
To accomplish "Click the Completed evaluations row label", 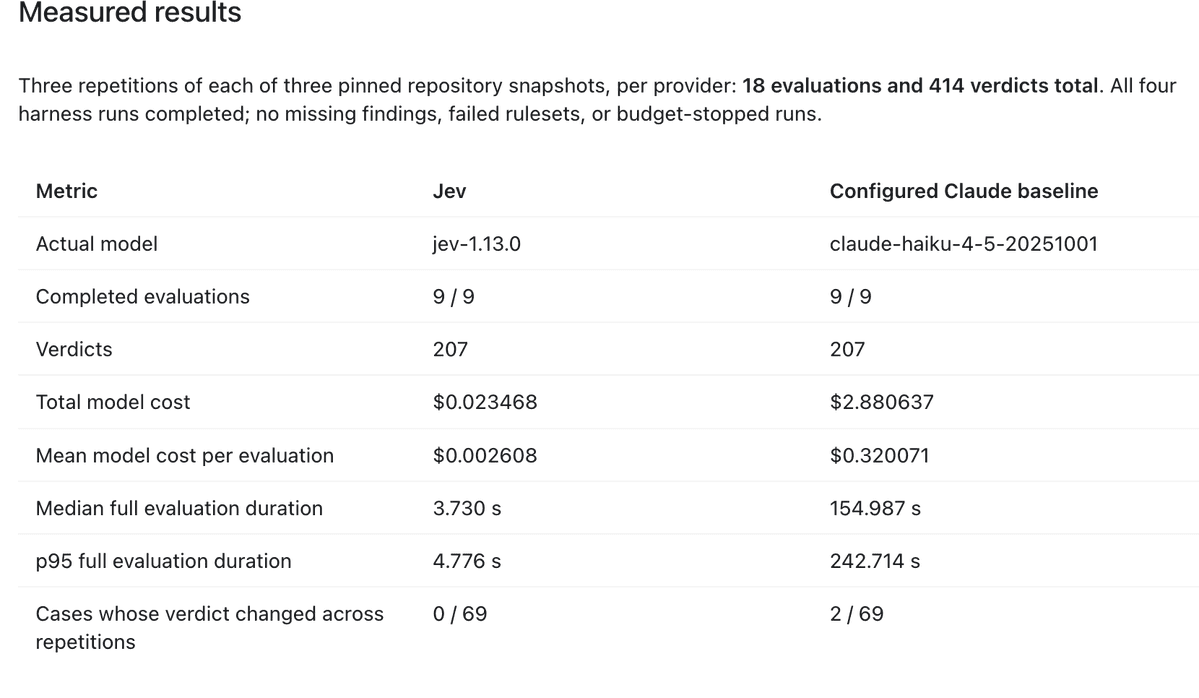I will [x=142, y=297].
